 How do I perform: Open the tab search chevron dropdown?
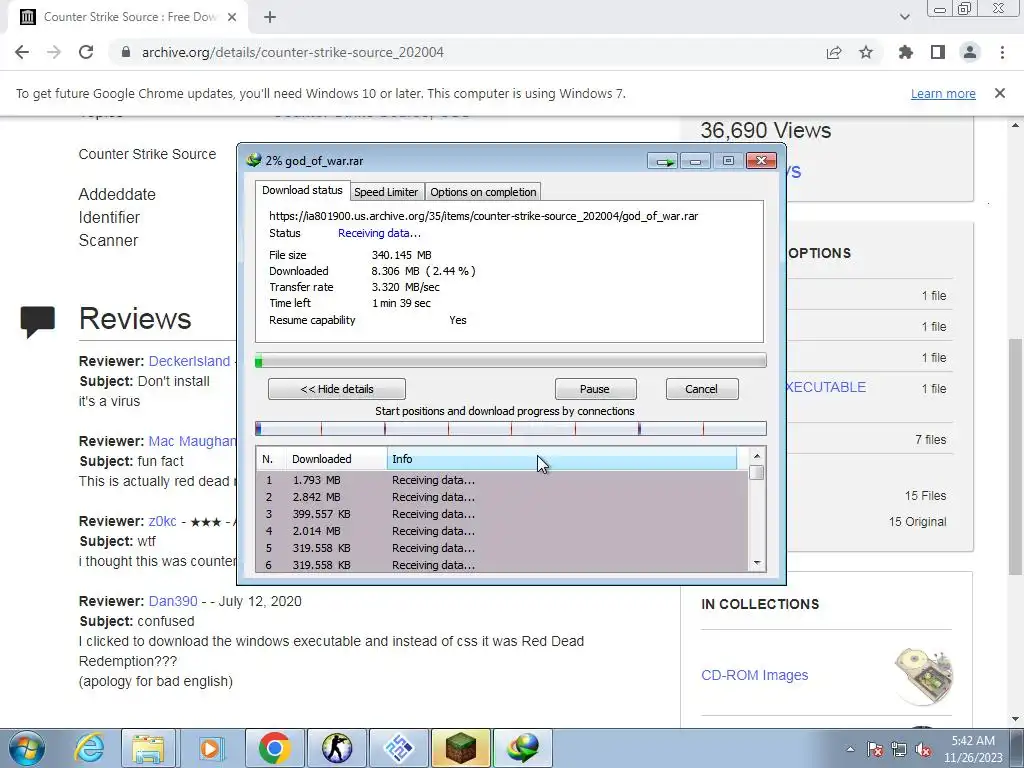pos(904,17)
